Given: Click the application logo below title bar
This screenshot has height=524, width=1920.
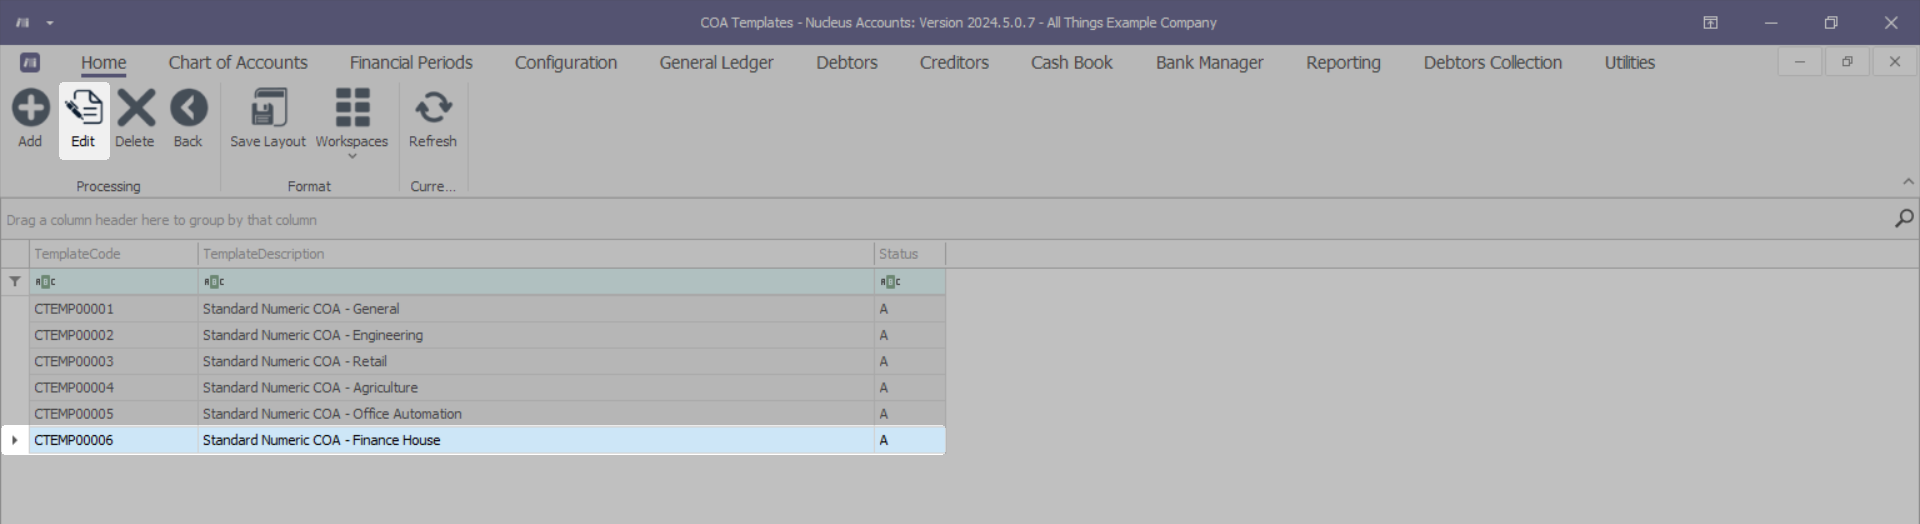Looking at the screenshot, I should pyautogui.click(x=30, y=62).
